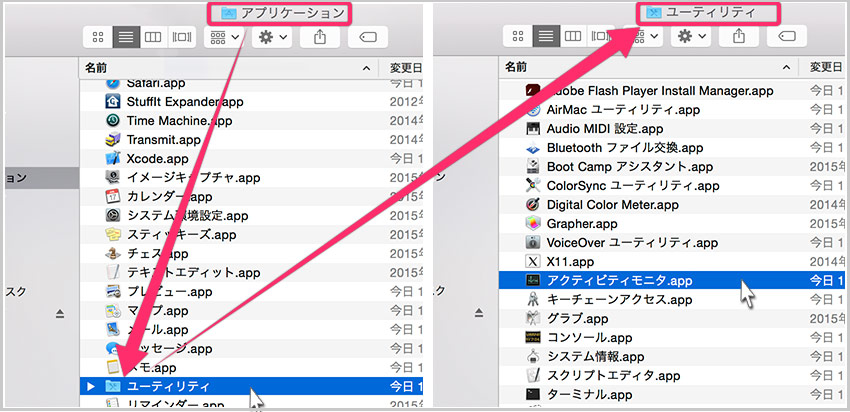The image size is (850, 412).
Task: Select Bluetooth ファイル交換.app icon
Action: point(533,147)
